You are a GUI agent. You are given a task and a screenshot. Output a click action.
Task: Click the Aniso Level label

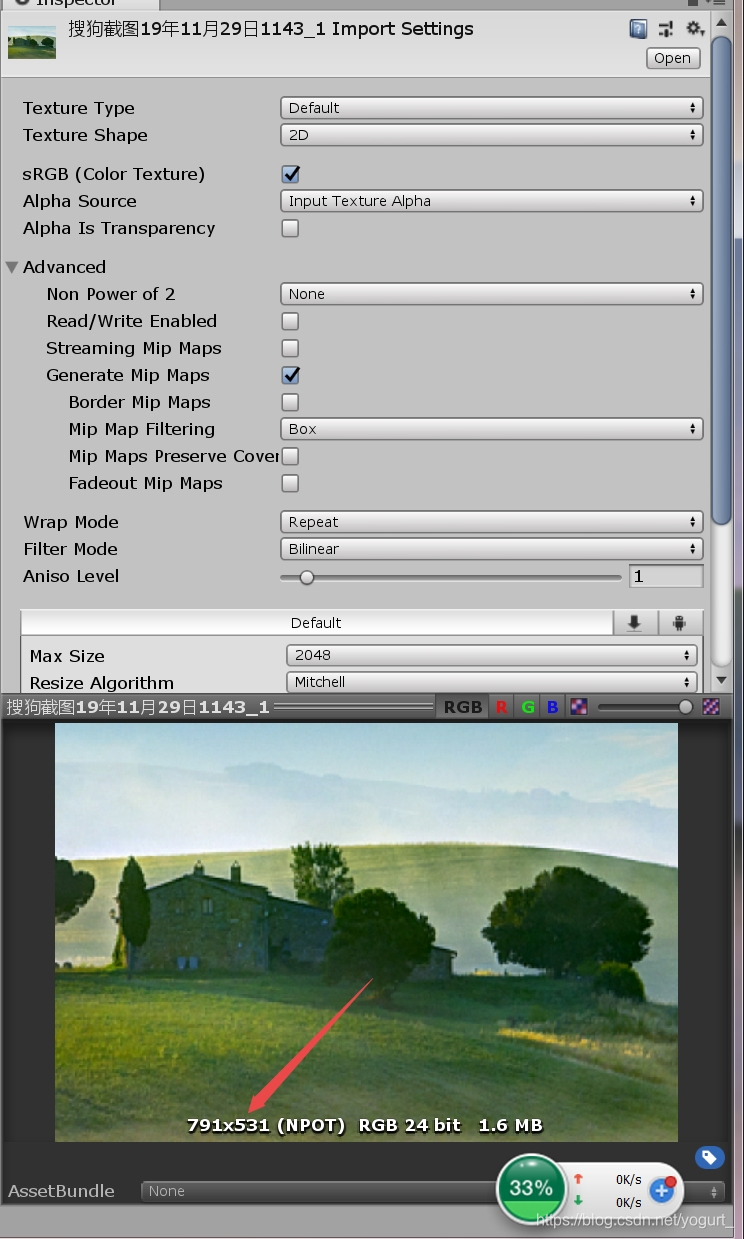[x=71, y=576]
